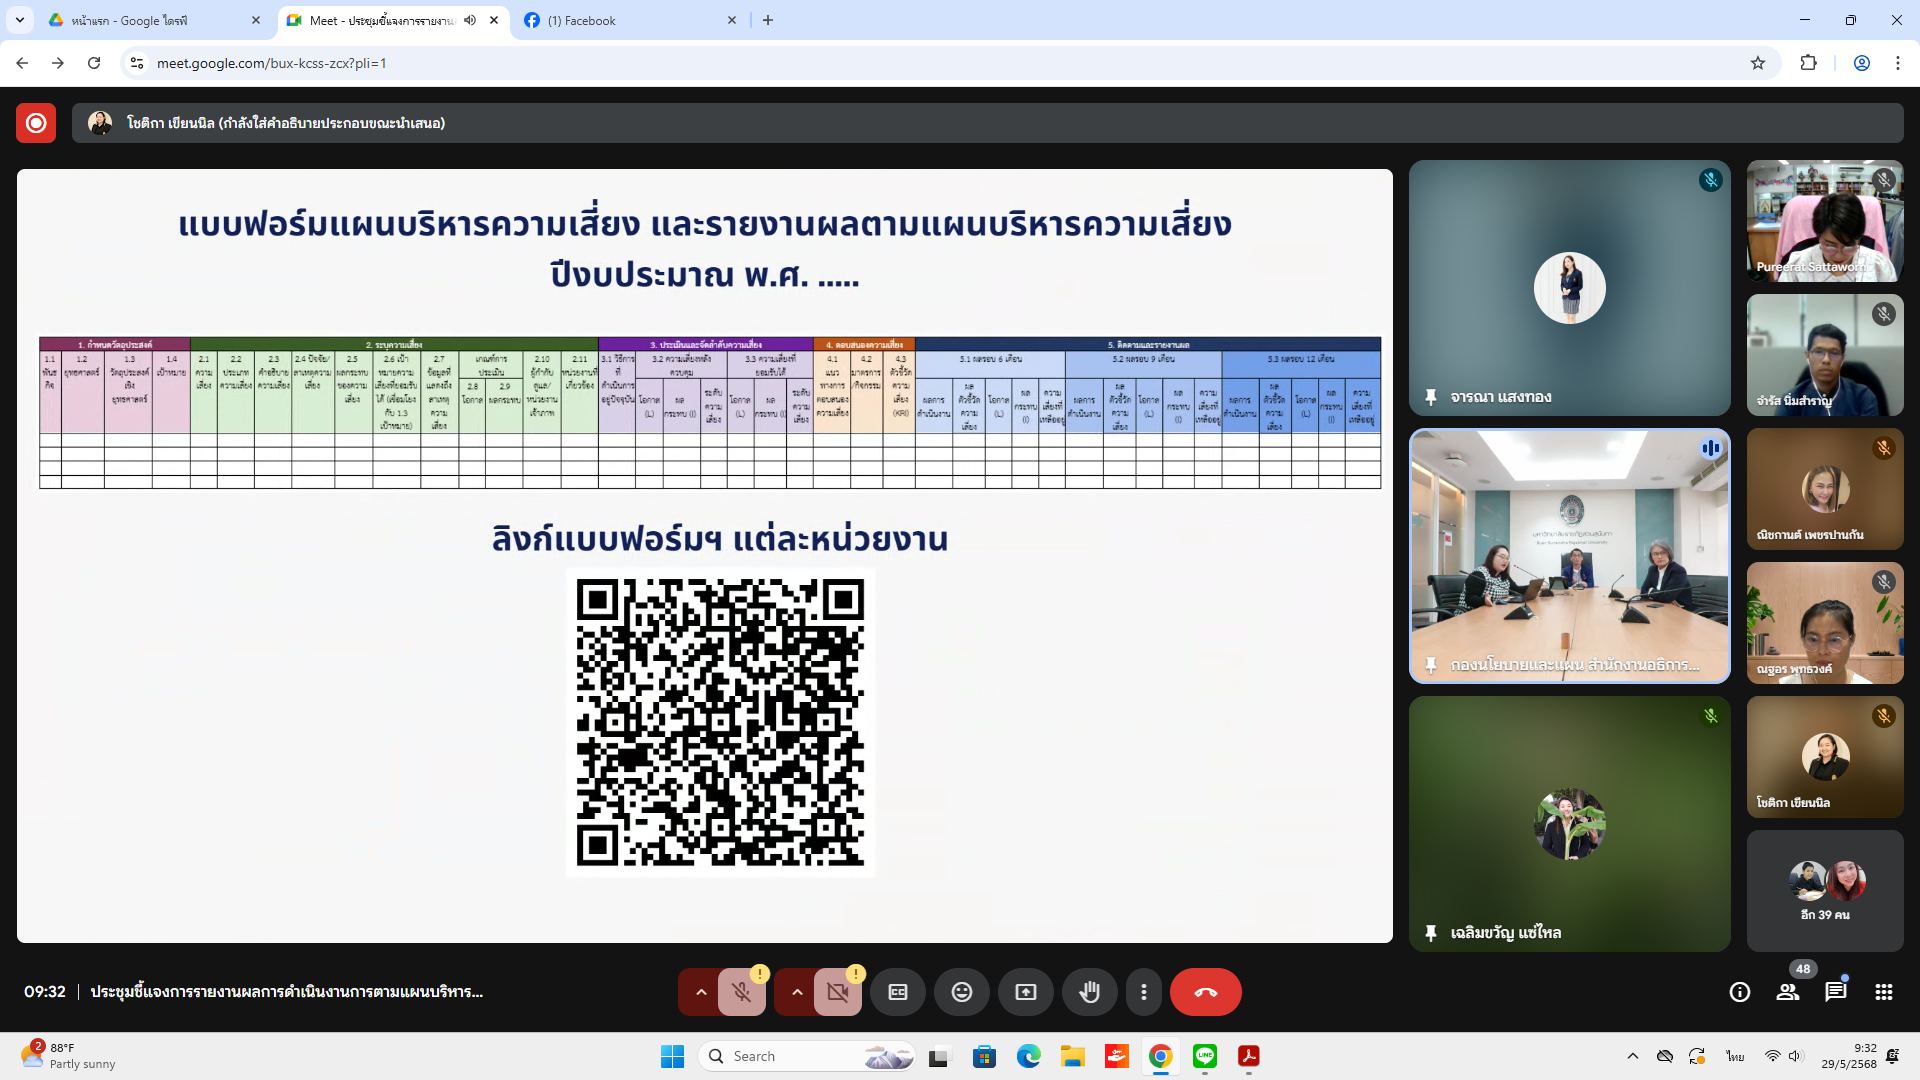Open the meeting details info icon
1920x1080 pixels.
(1739, 992)
